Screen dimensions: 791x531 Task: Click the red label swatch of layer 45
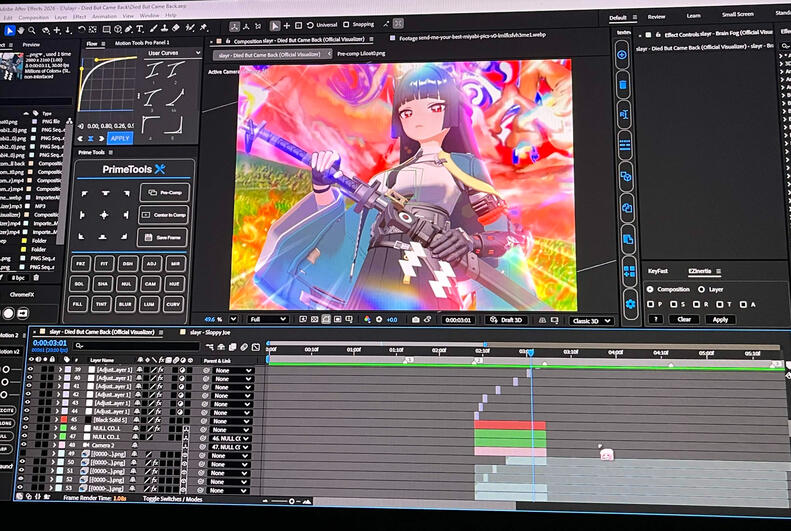tap(64, 420)
